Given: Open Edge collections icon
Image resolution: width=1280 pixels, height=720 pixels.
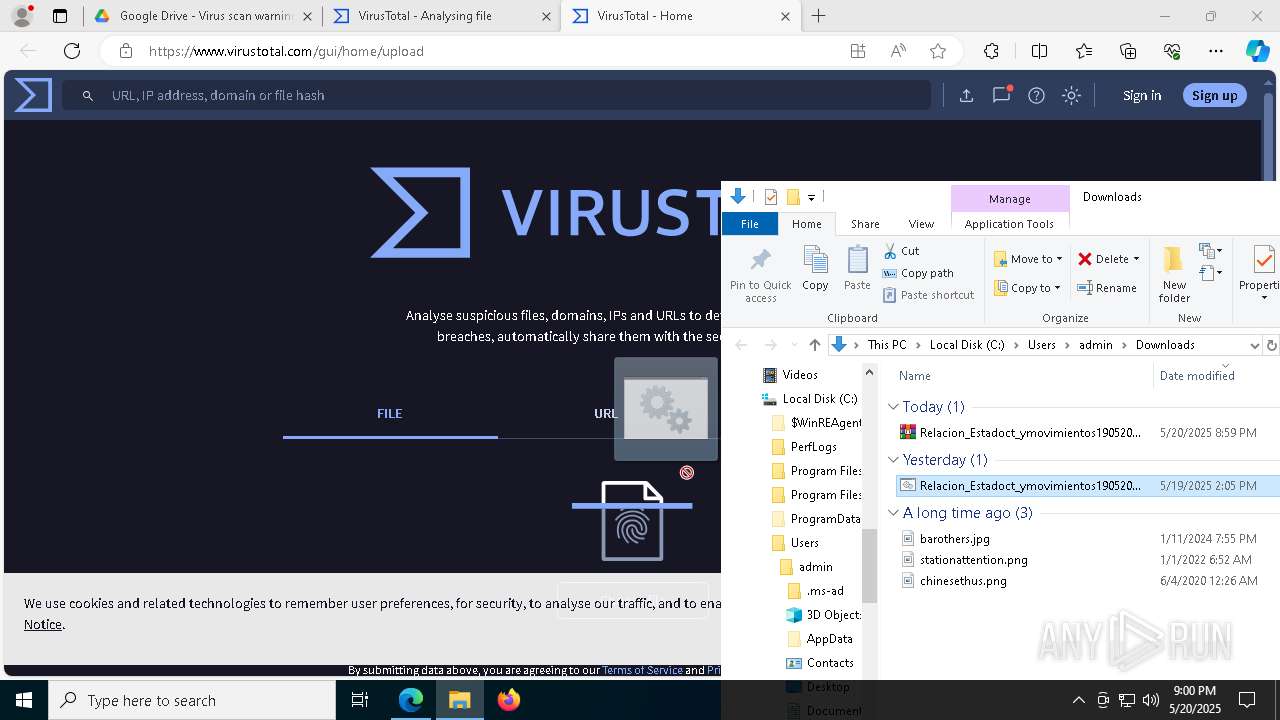Looking at the screenshot, I should pos(1128,51).
